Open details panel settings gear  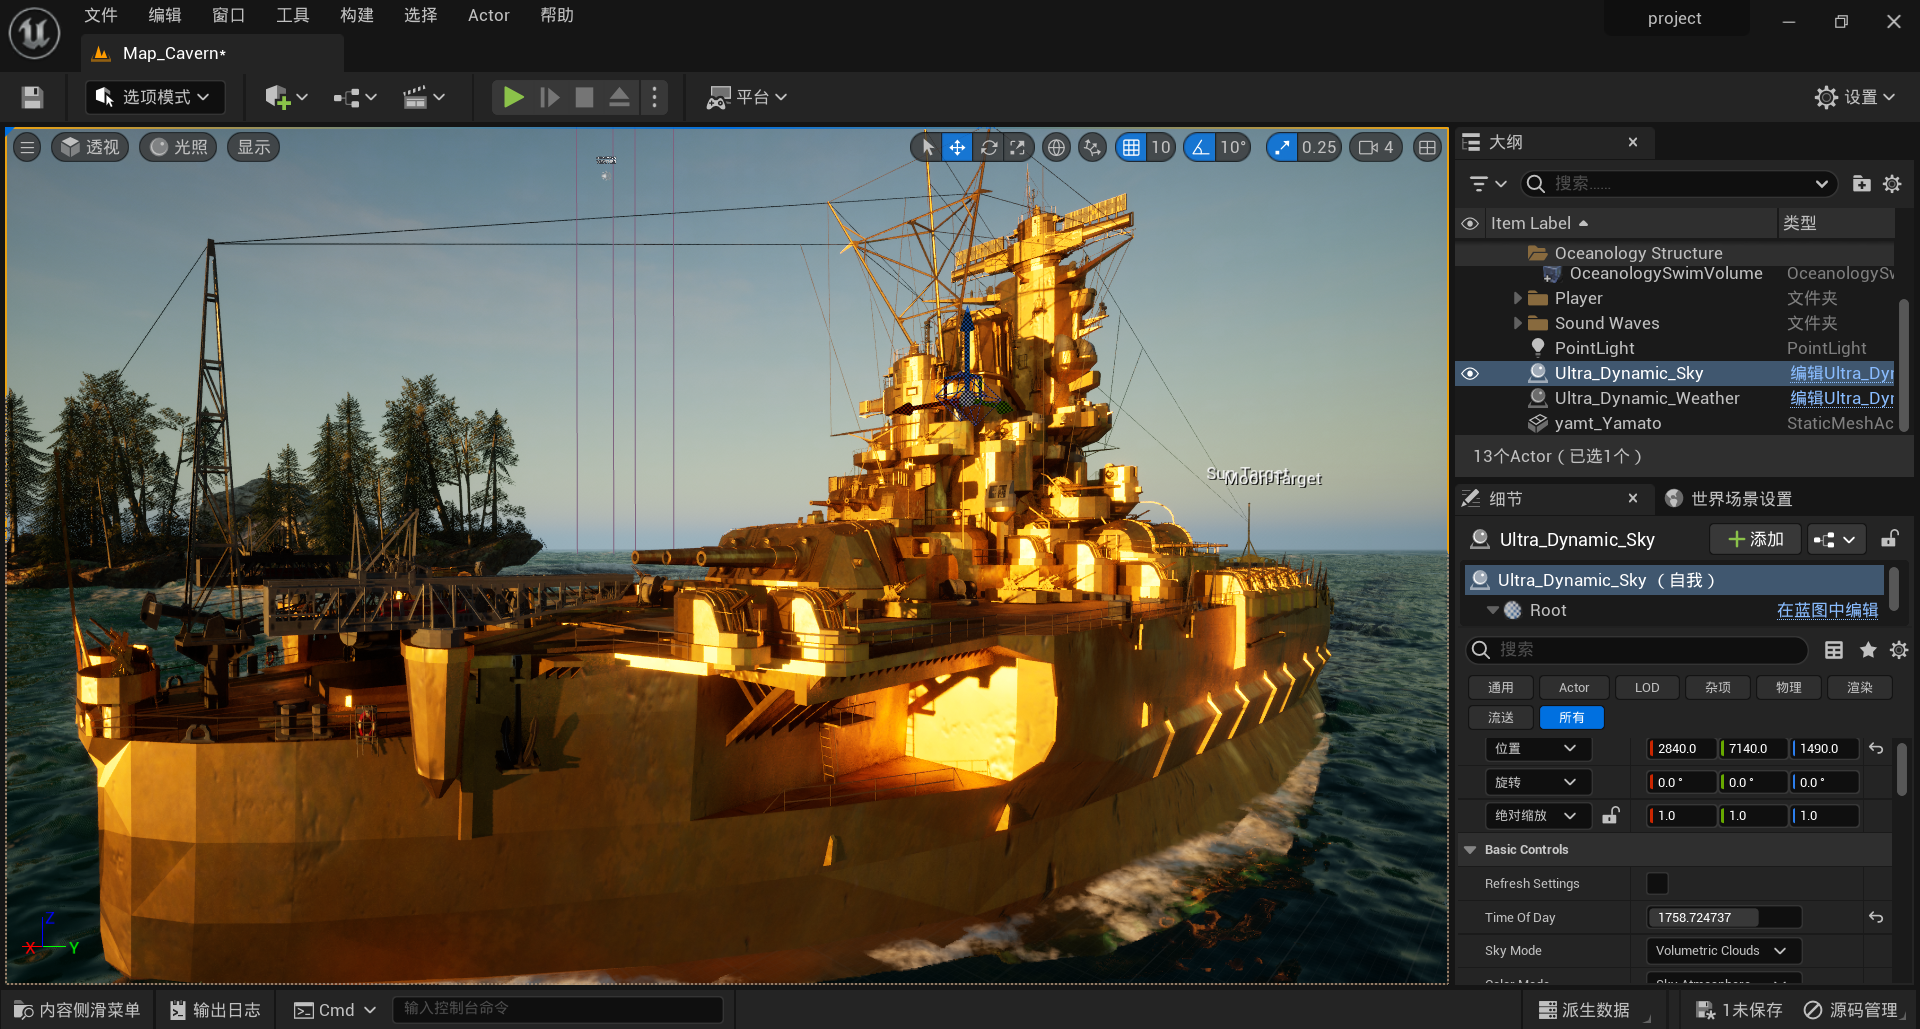click(x=1899, y=650)
